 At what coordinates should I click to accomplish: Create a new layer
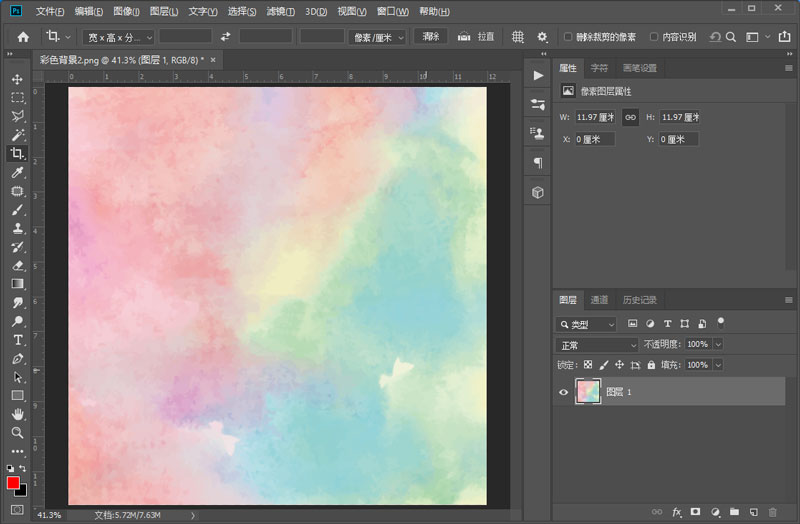[x=754, y=512]
